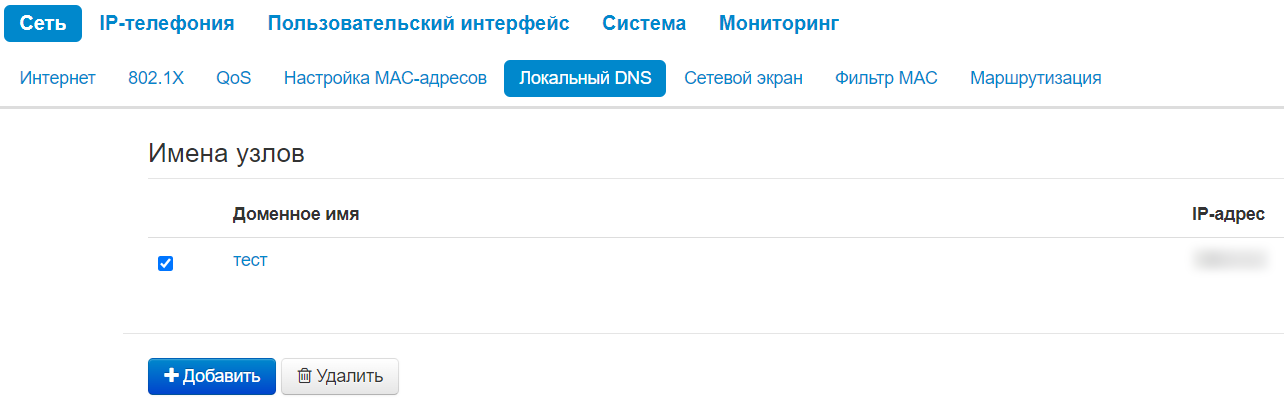1284x411 pixels.
Task: Open the Маршрутизация subtab
Action: point(1035,78)
